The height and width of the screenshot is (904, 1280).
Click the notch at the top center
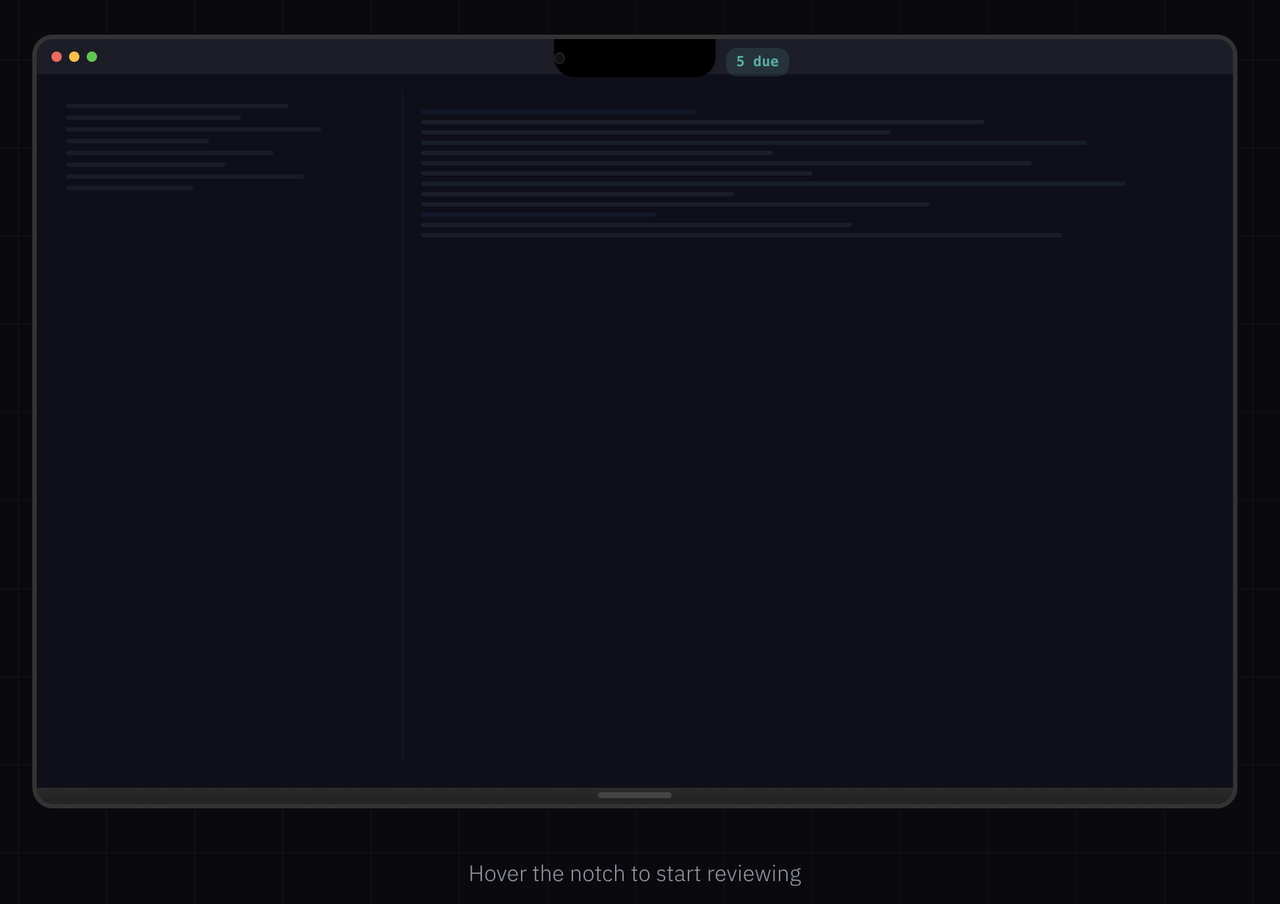[635, 58]
